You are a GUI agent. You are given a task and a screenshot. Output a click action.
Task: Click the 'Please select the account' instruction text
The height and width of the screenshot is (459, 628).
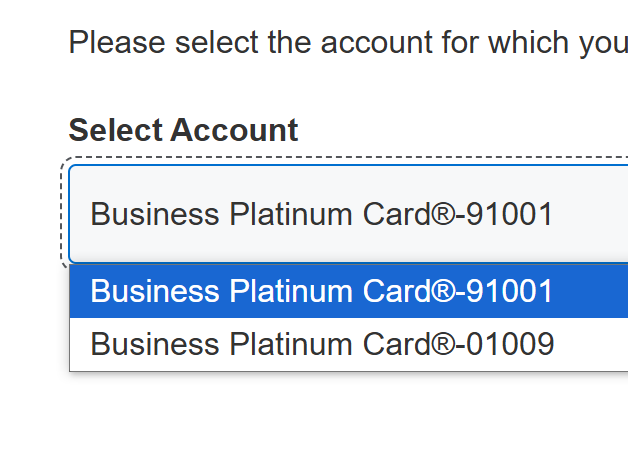pos(347,42)
